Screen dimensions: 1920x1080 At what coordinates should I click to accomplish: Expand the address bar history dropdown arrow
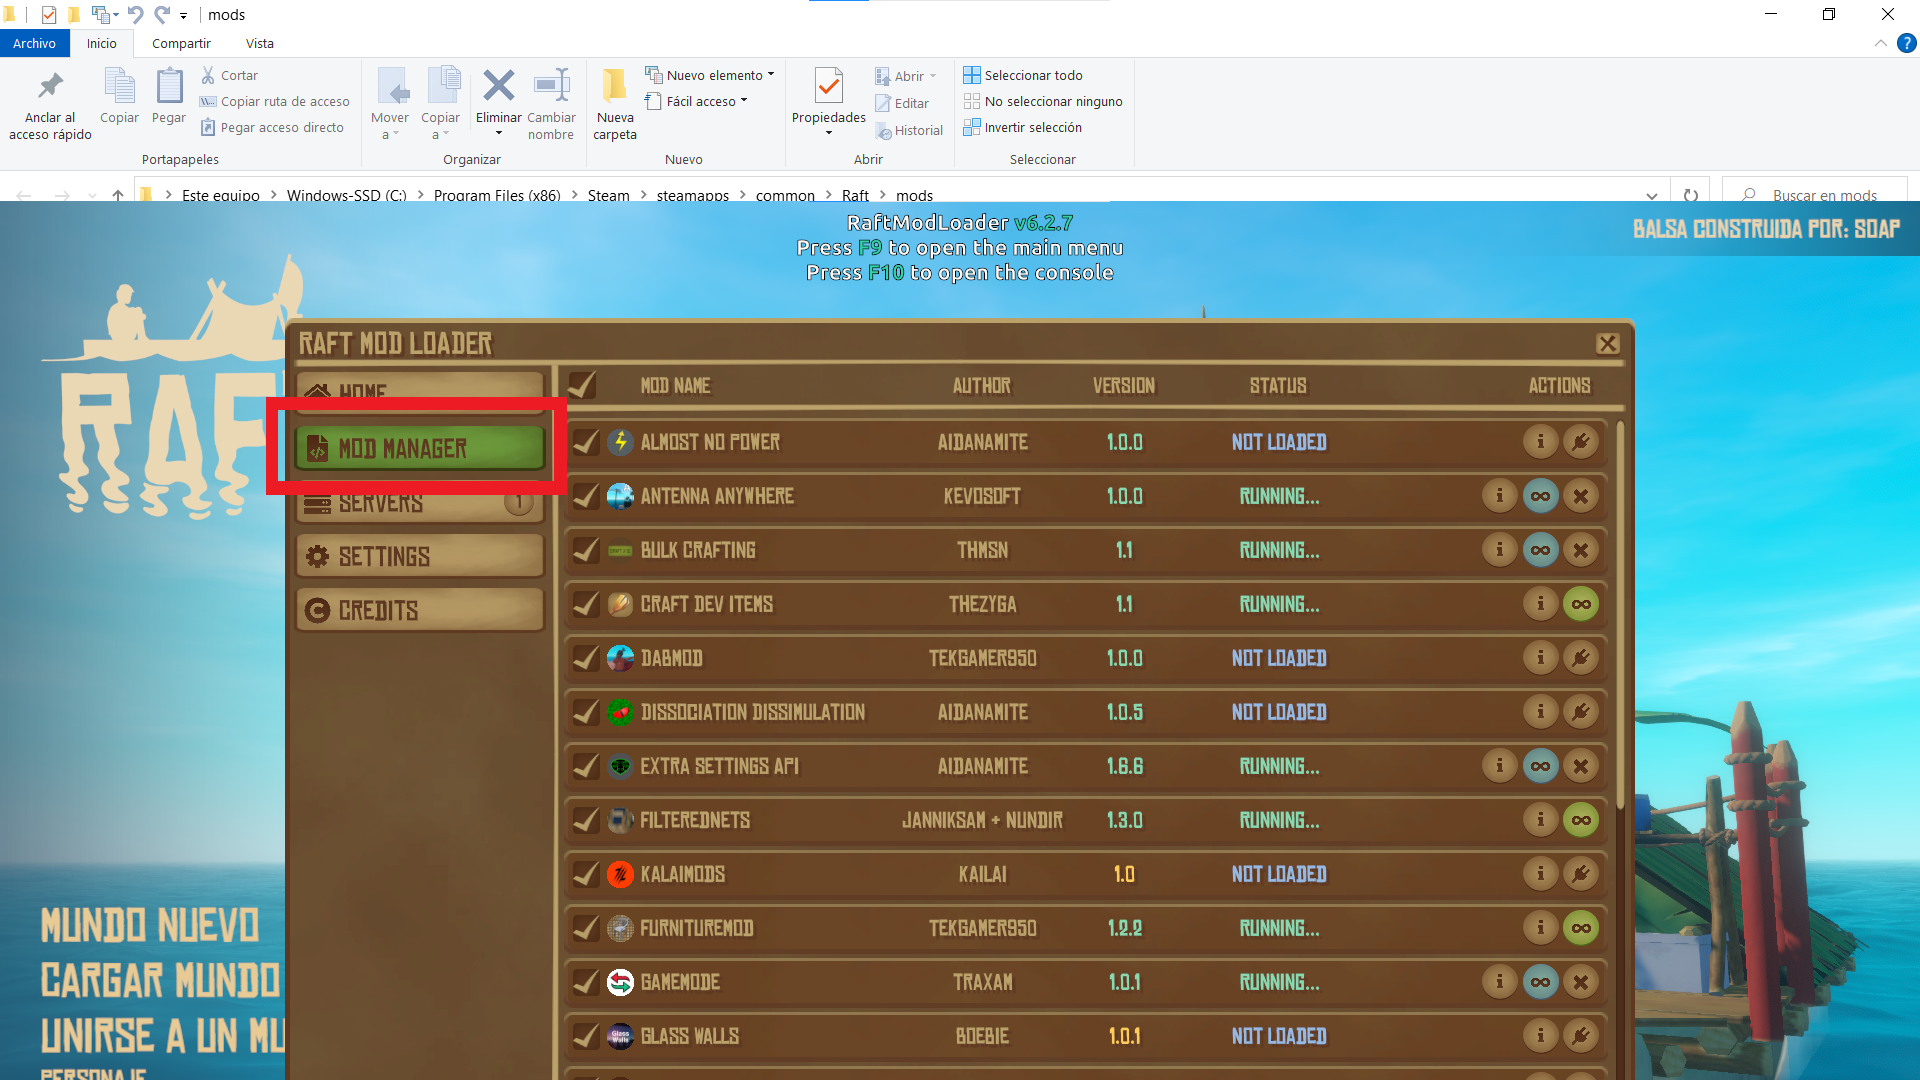tap(1651, 195)
